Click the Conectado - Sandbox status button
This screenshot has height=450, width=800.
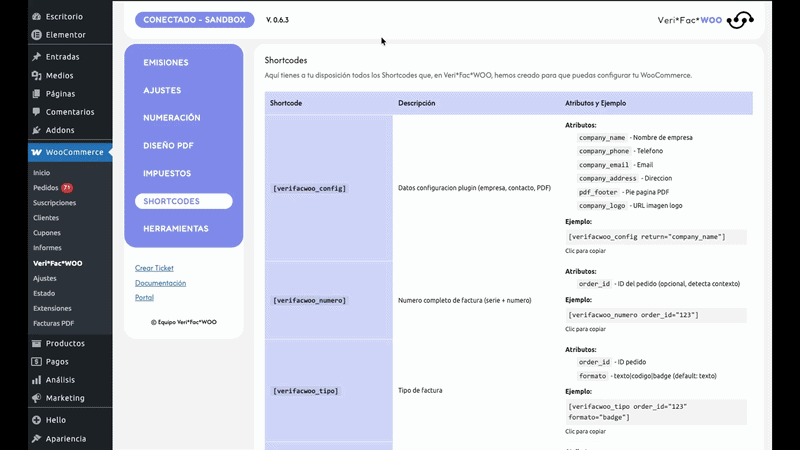pyautogui.click(x=194, y=20)
